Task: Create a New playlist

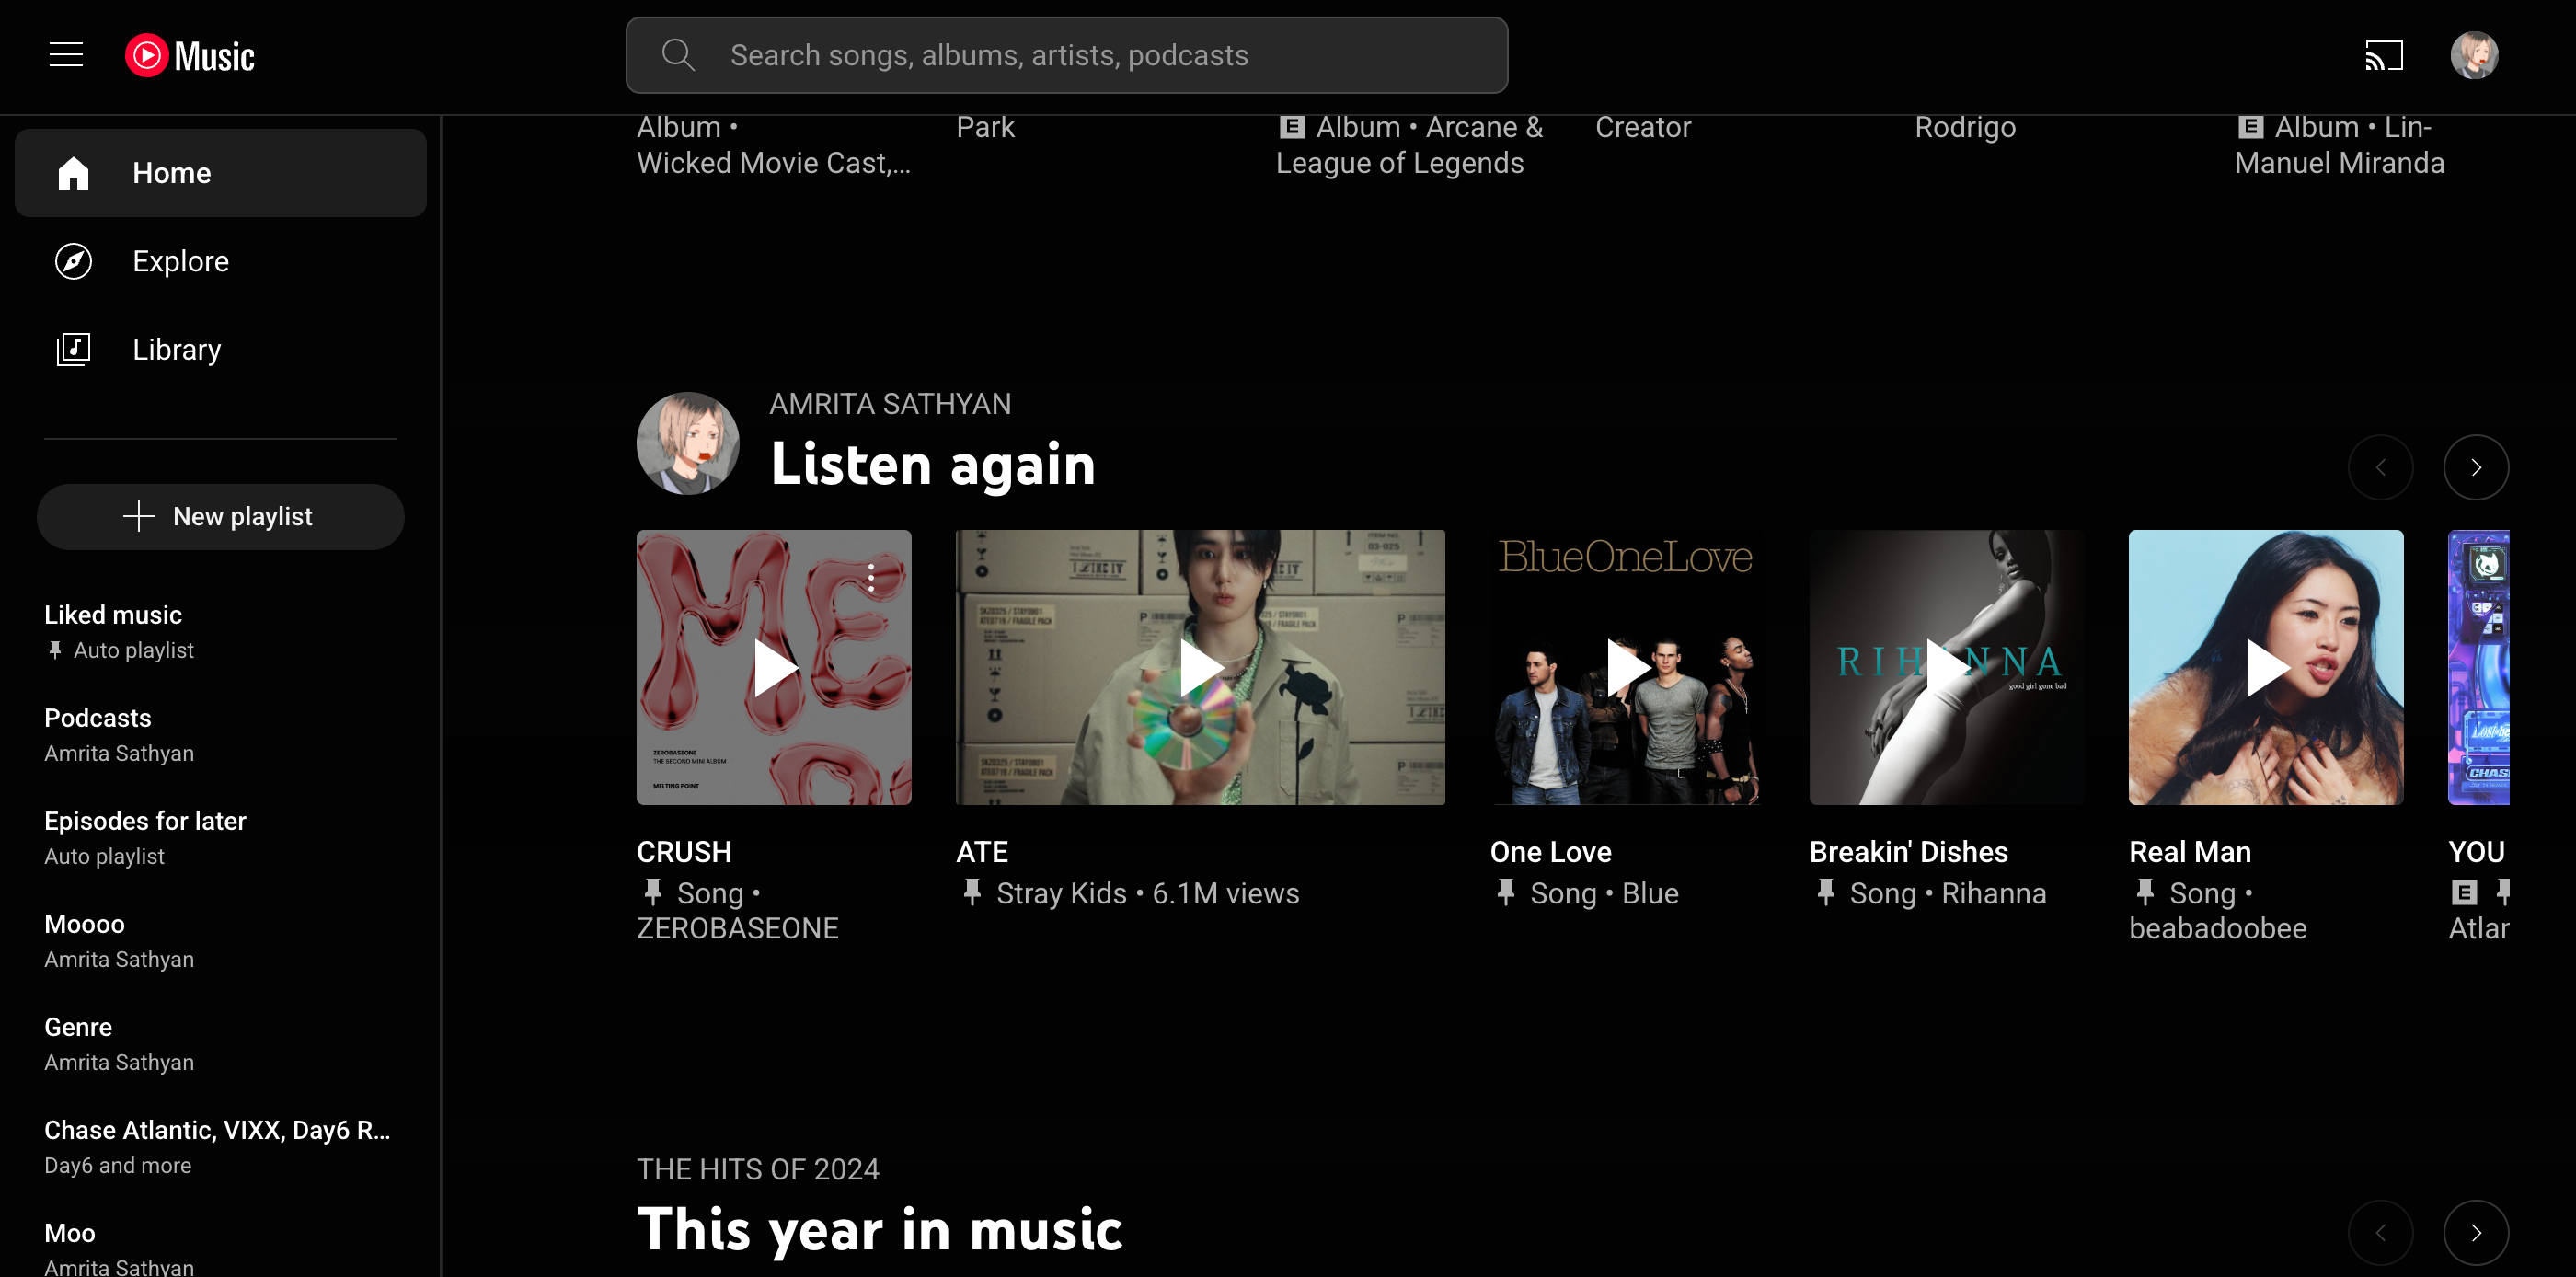Action: [220, 517]
